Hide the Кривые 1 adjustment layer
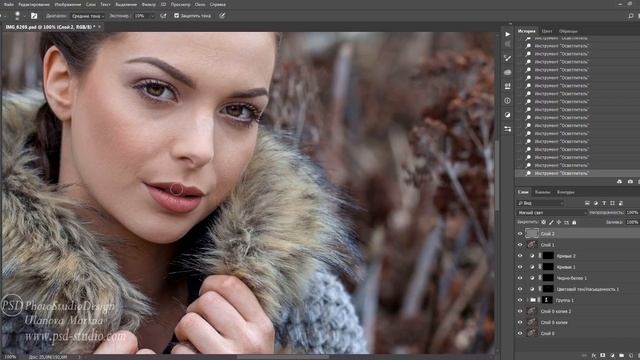The image size is (640, 360). 520,267
